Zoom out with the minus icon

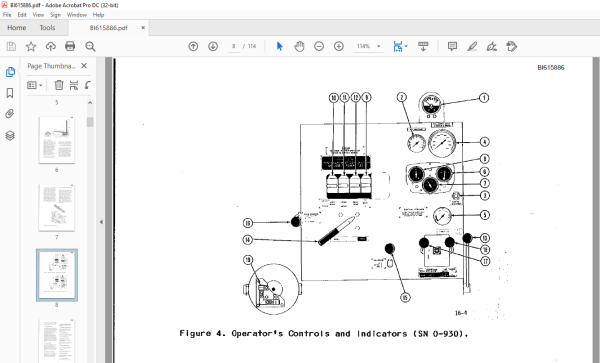319,46
